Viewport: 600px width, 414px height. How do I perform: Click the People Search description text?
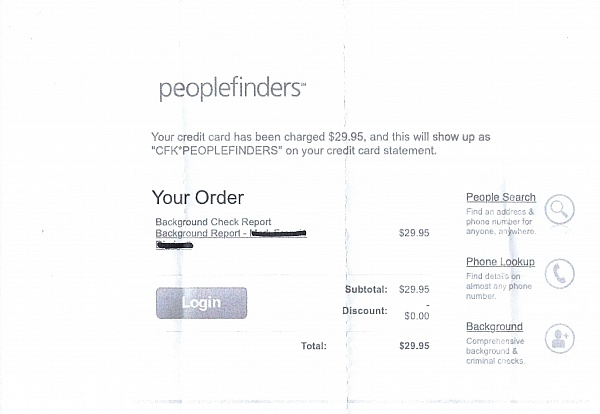(x=501, y=221)
